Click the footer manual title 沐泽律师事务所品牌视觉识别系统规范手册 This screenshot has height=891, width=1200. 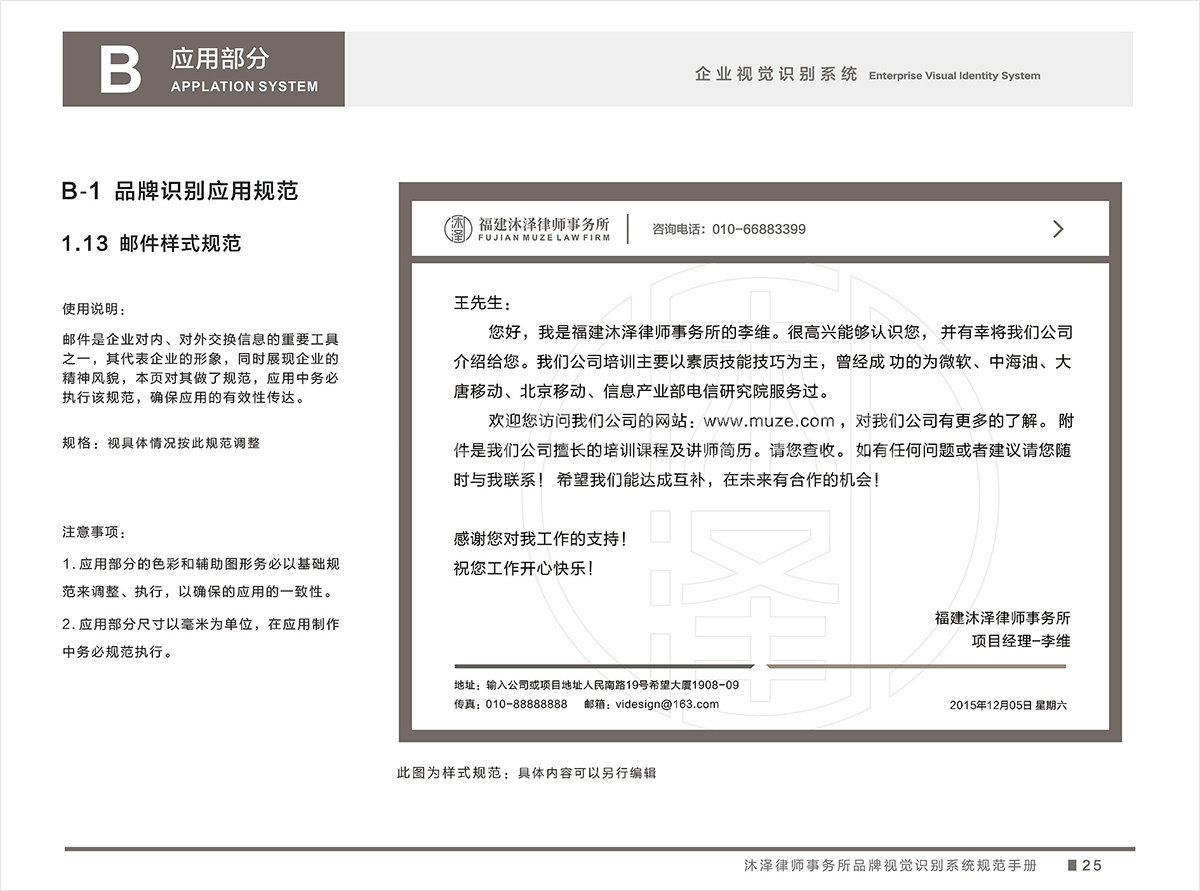[889, 865]
